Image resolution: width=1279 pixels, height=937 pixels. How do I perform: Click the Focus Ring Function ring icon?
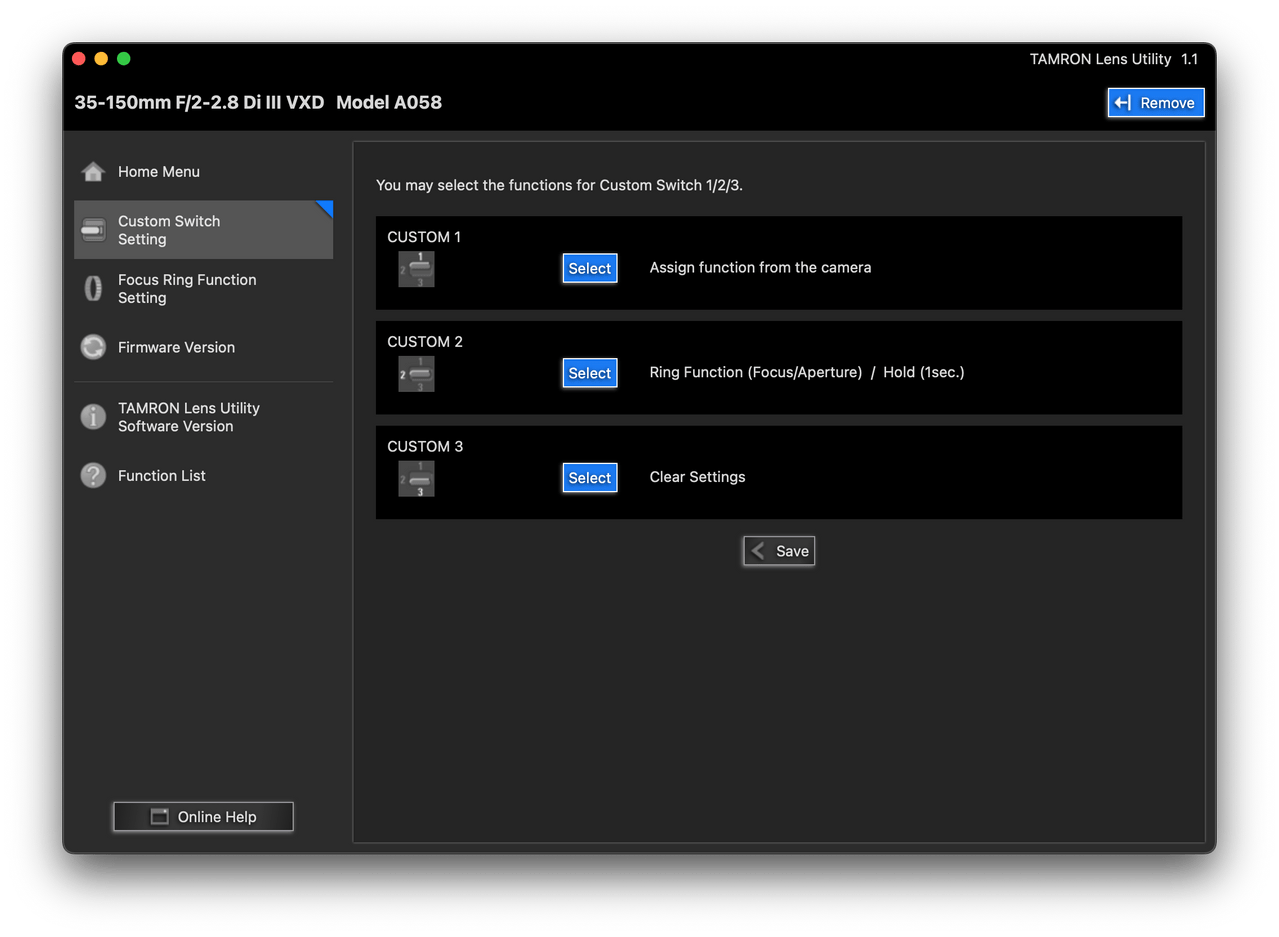93,289
